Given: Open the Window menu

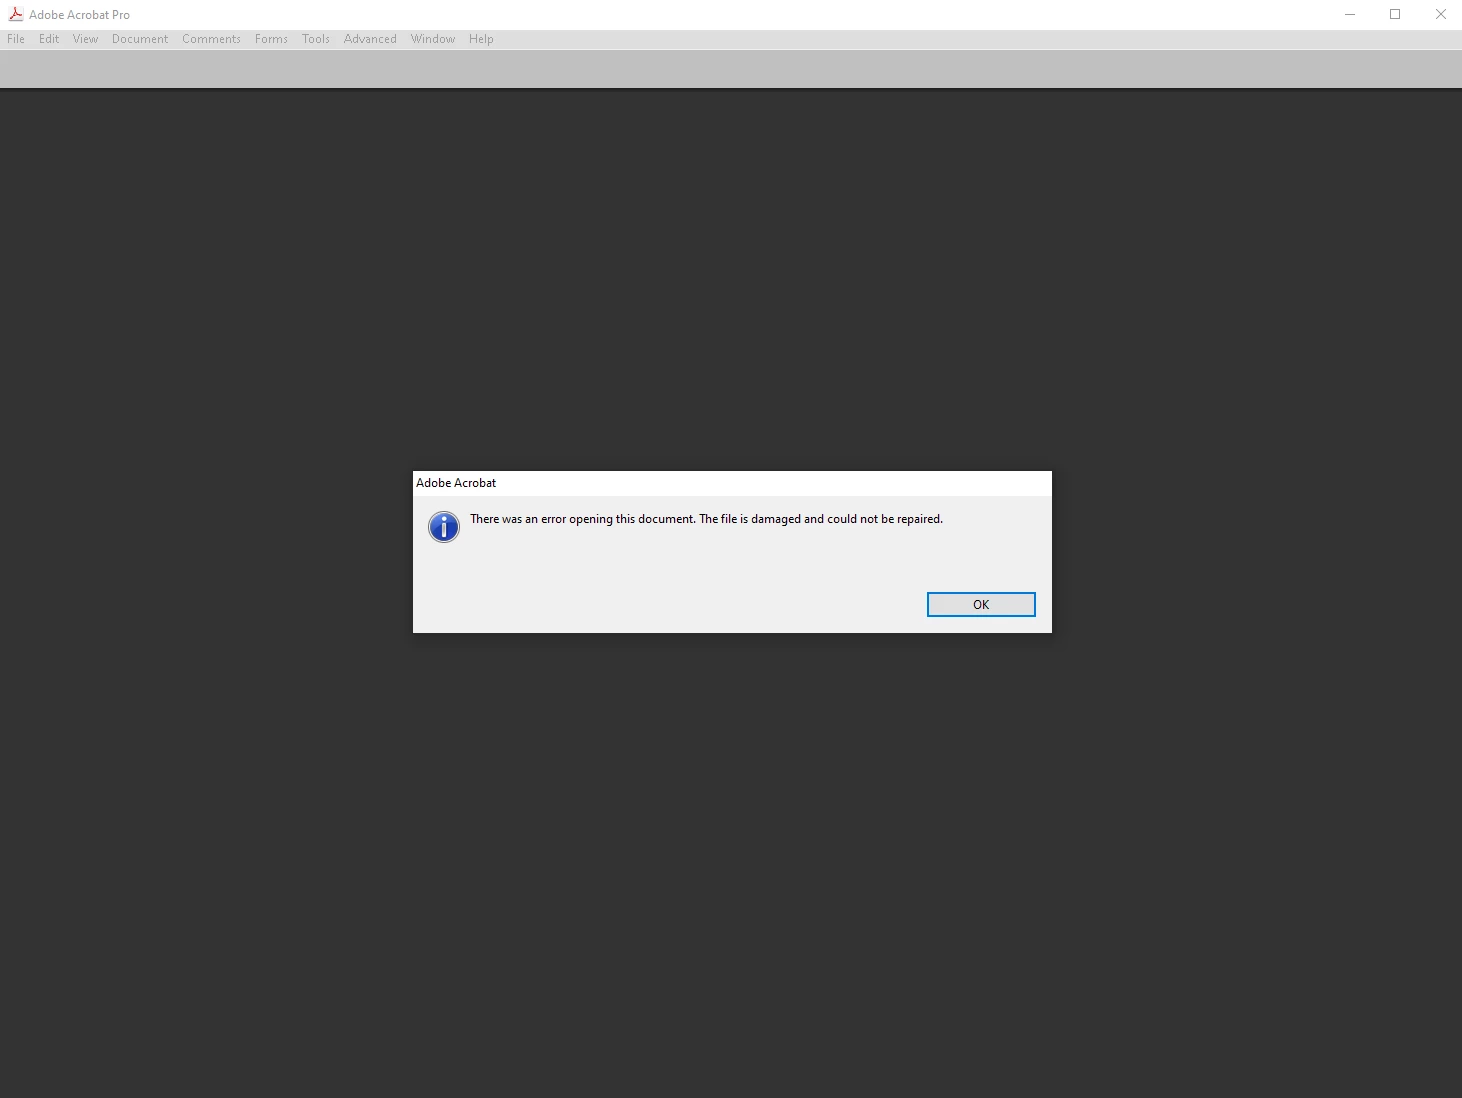Looking at the screenshot, I should [x=433, y=39].
